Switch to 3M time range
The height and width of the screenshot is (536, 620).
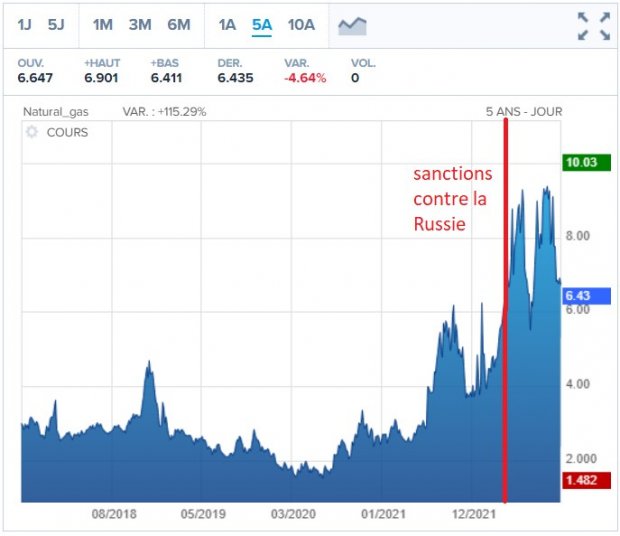click(141, 24)
